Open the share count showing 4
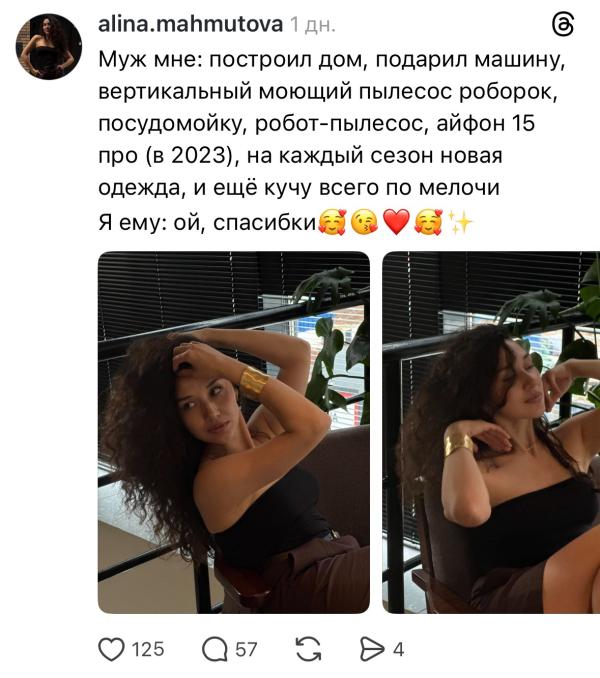The width and height of the screenshot is (600, 678). click(398, 649)
